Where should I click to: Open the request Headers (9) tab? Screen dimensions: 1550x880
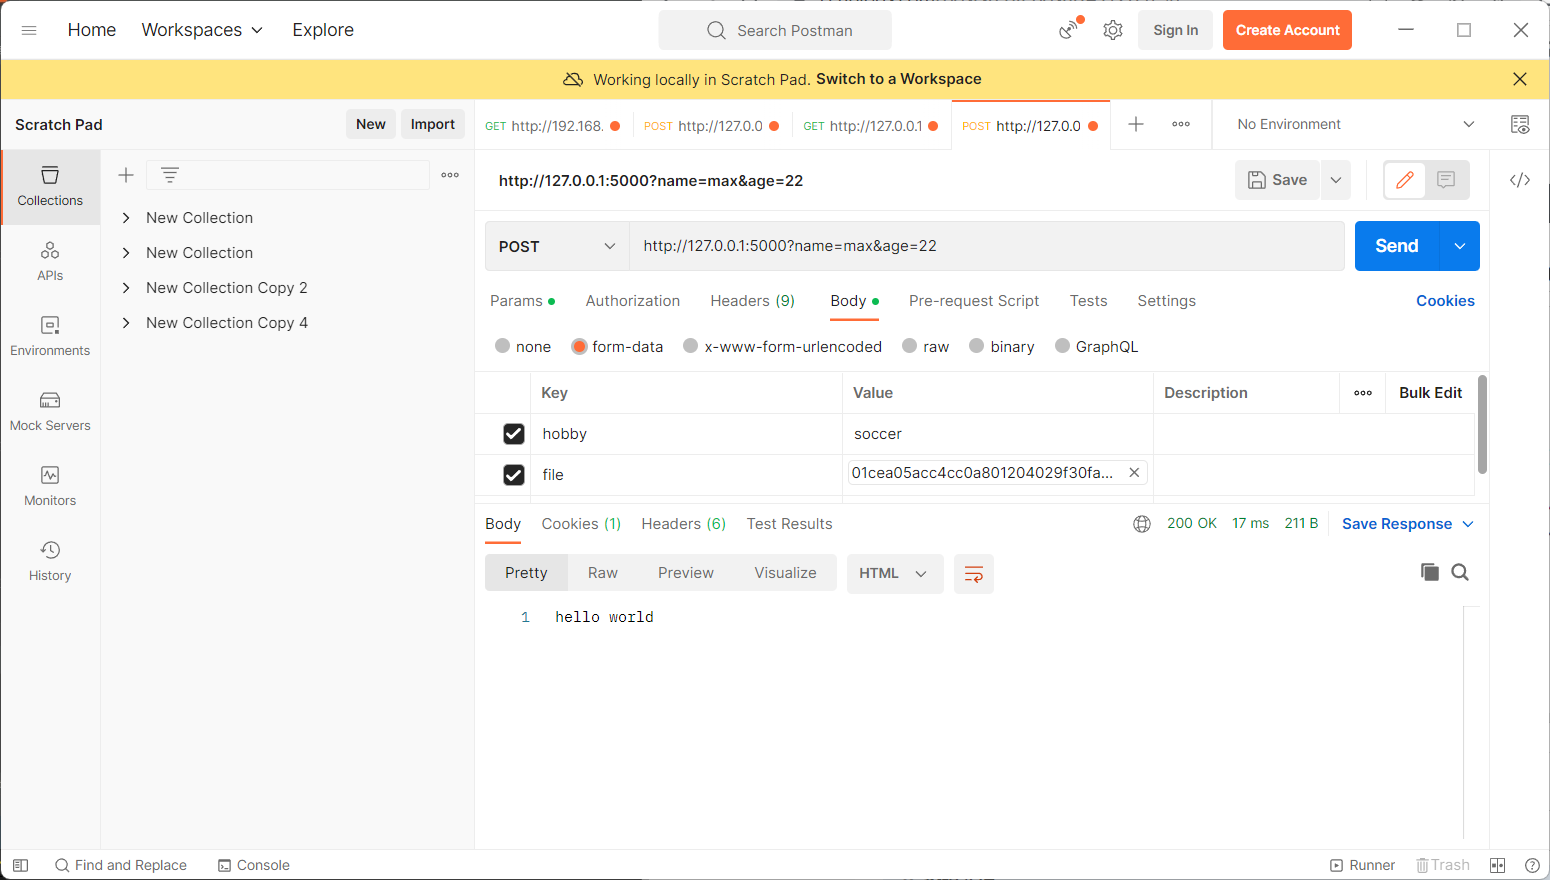click(753, 301)
